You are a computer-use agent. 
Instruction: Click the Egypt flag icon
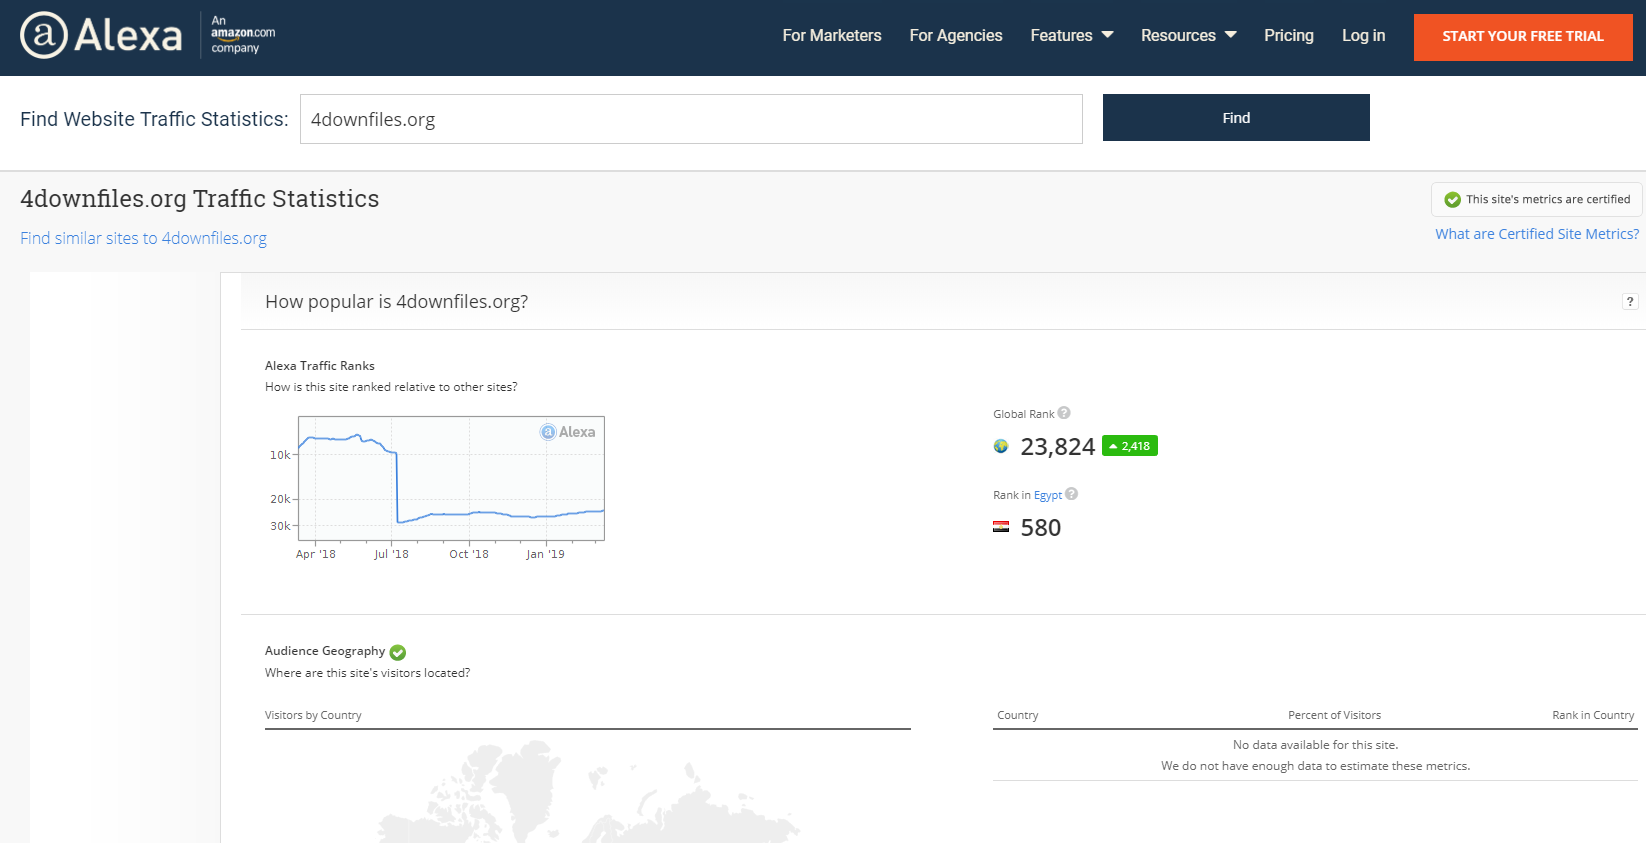tap(1001, 527)
